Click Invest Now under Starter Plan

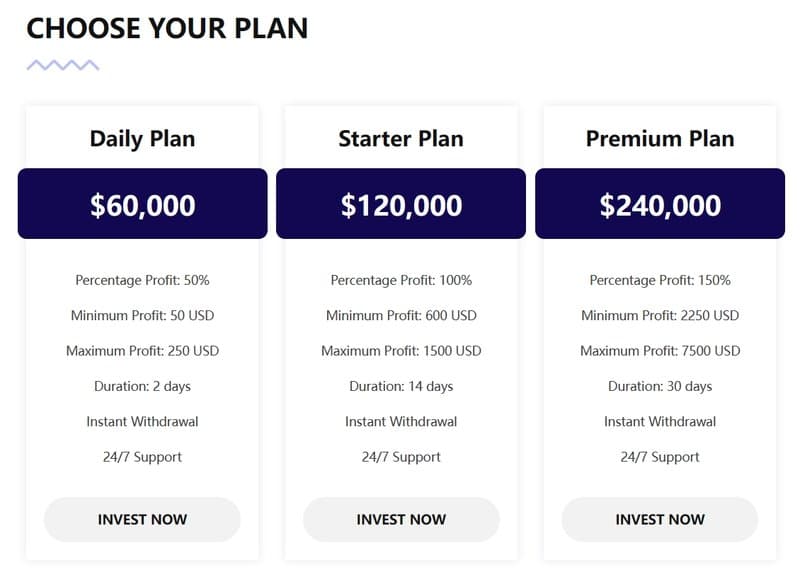pos(401,519)
